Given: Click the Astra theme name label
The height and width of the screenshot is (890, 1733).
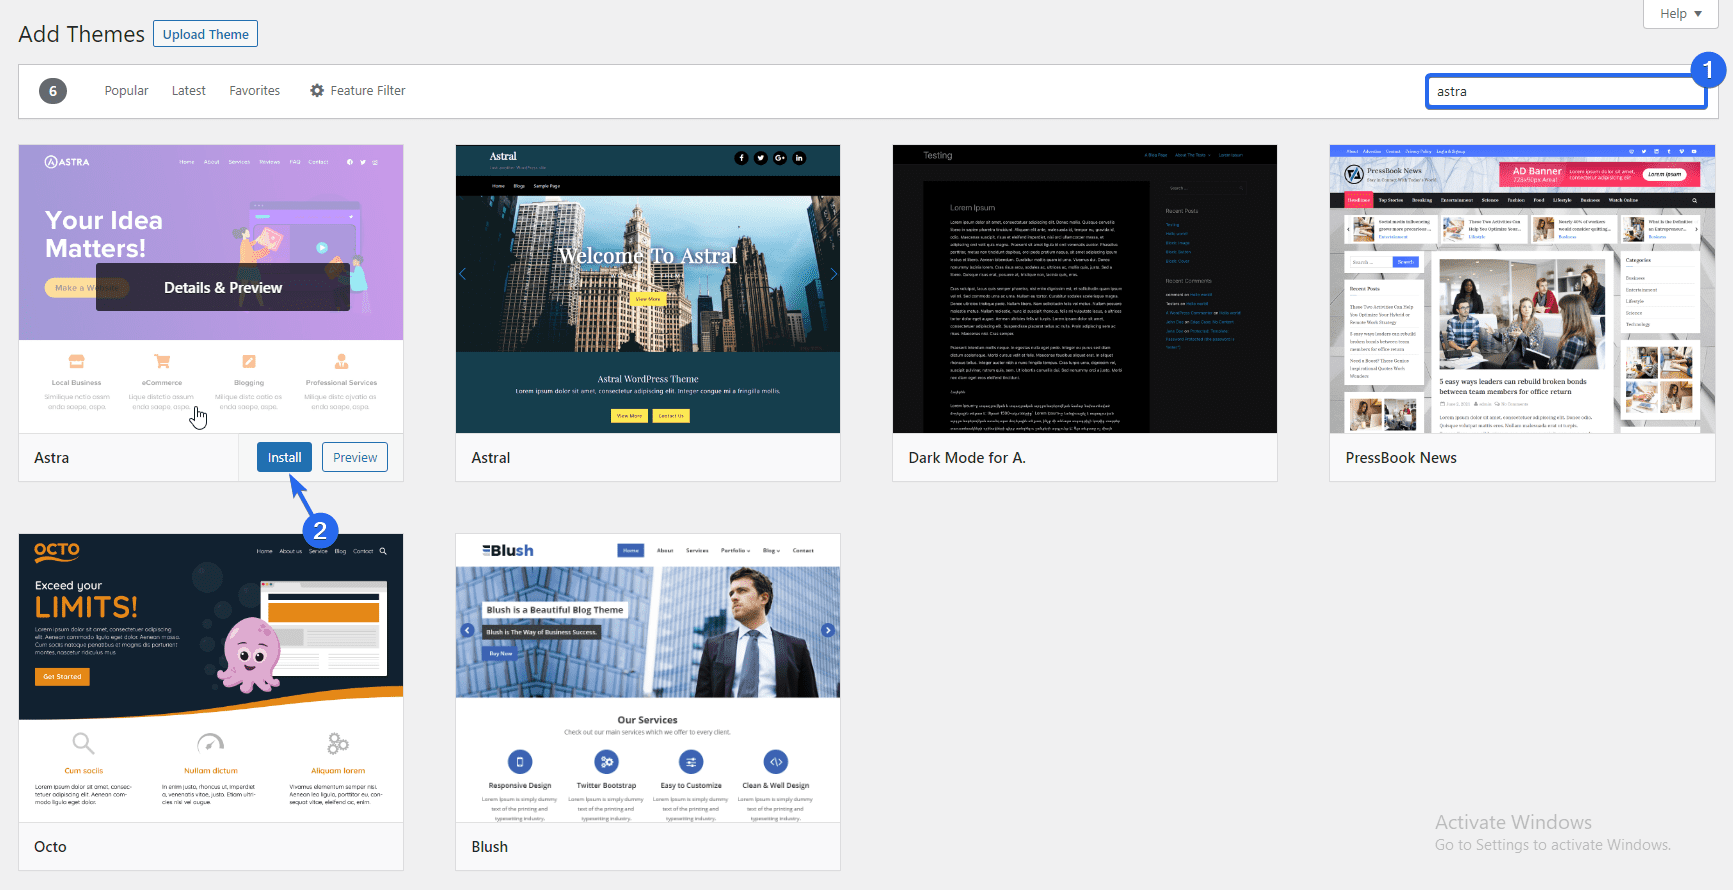Looking at the screenshot, I should point(52,458).
